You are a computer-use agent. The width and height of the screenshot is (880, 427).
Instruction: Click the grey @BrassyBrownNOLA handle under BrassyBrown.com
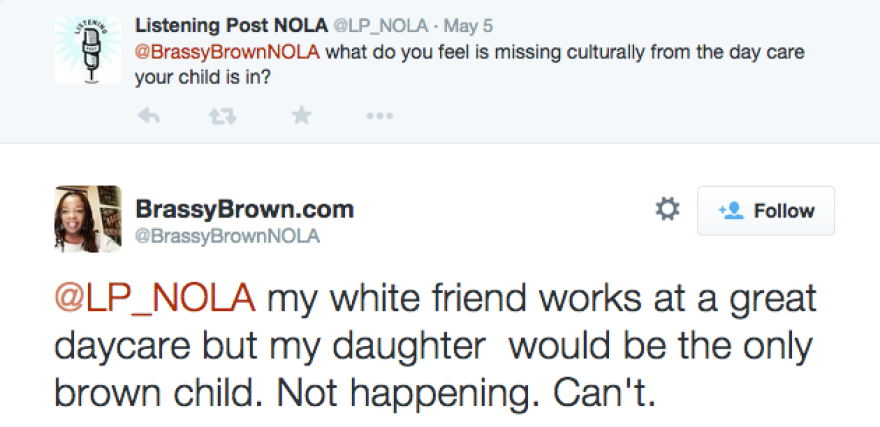tap(227, 235)
